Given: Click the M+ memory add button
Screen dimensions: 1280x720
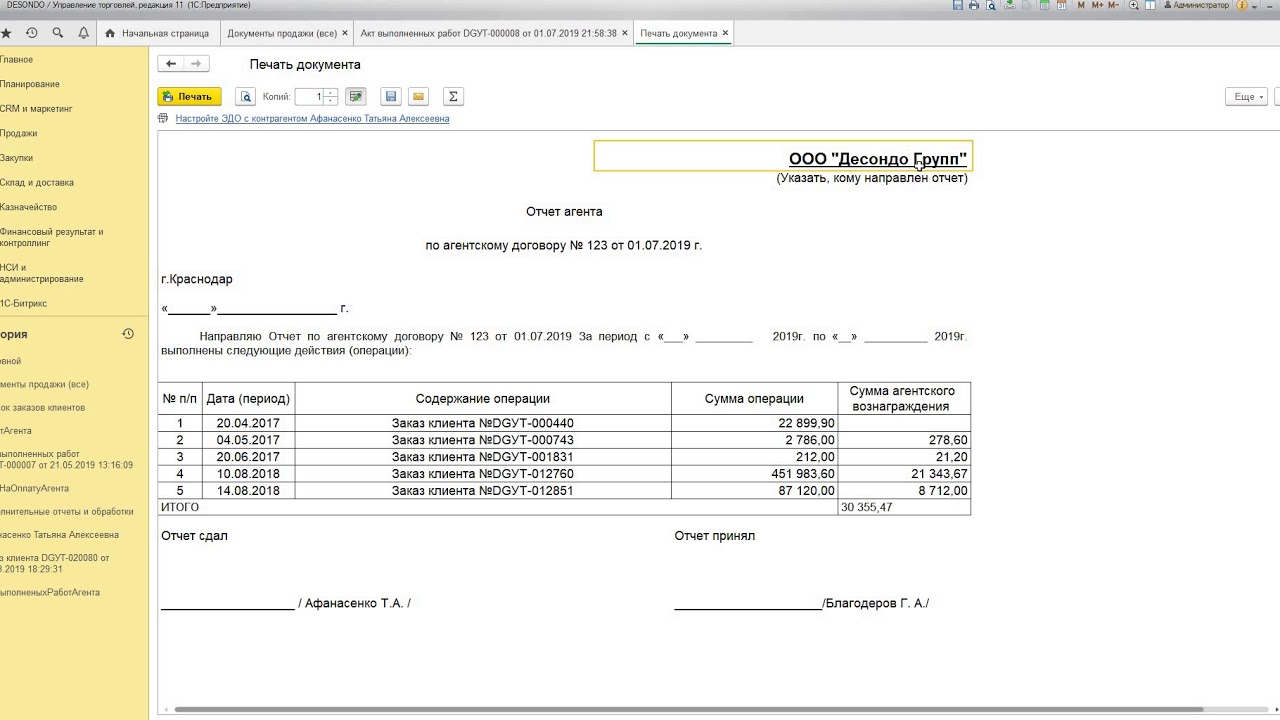Looking at the screenshot, I should click(1097, 5).
